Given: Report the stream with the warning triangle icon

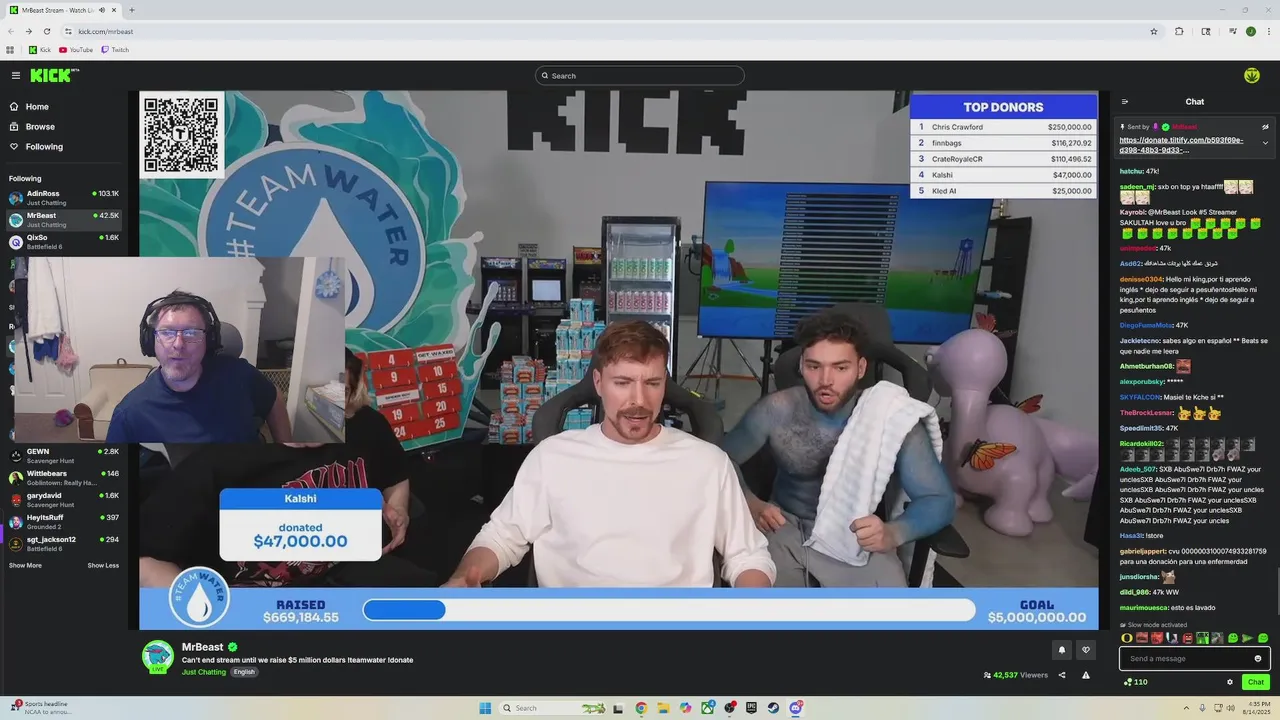Looking at the screenshot, I should point(1086,675).
